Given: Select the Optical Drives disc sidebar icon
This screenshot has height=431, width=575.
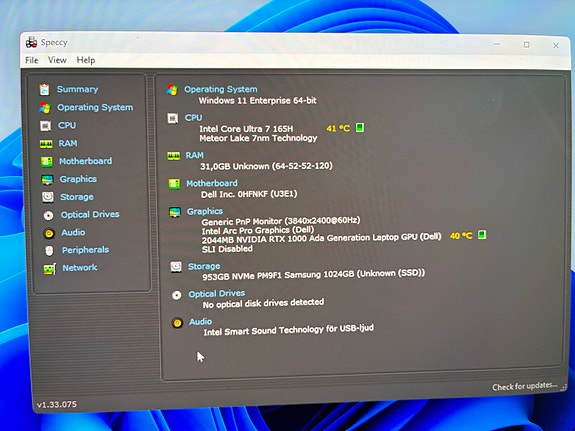Looking at the screenshot, I should point(48,215).
